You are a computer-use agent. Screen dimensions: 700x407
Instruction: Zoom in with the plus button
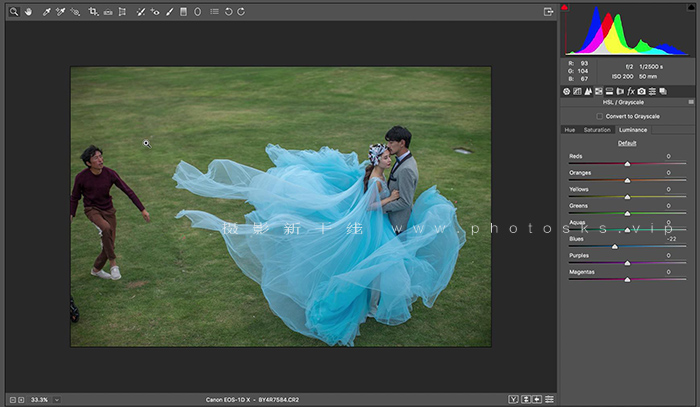click(x=21, y=400)
